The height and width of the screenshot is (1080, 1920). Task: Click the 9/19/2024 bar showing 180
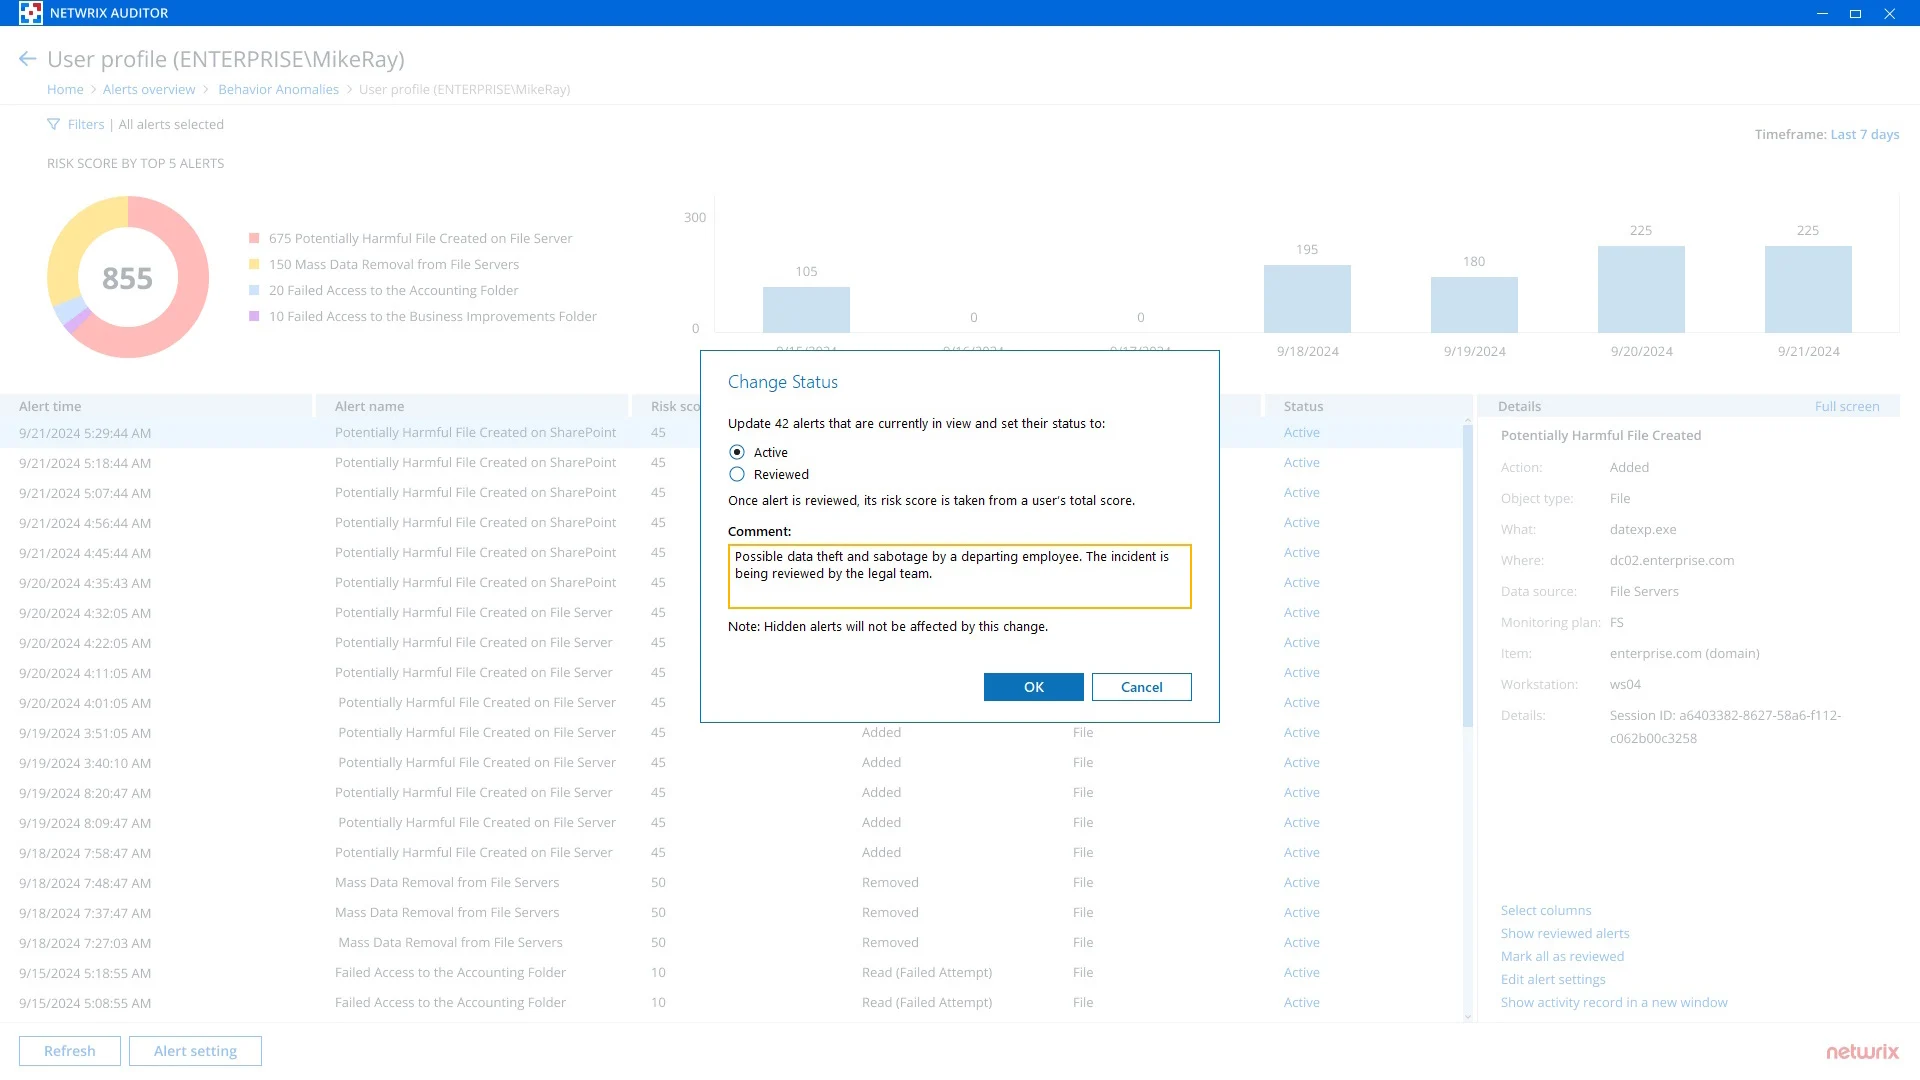tap(1474, 305)
